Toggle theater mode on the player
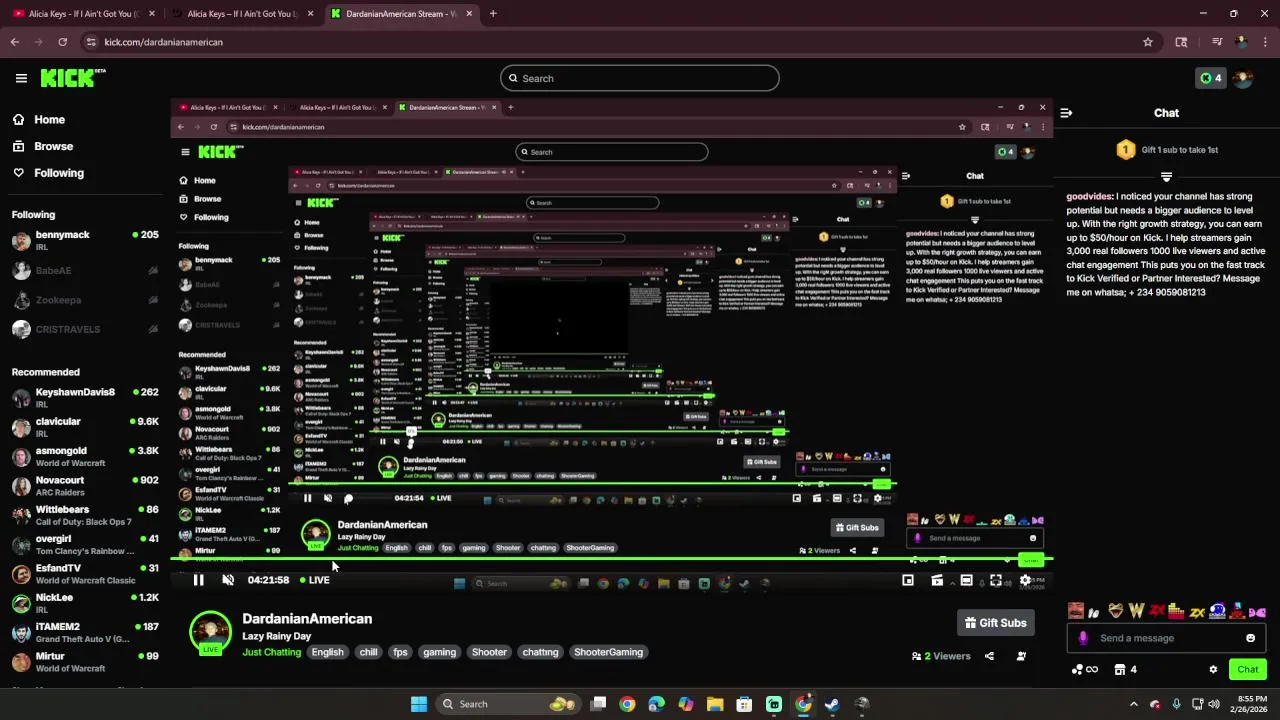 tap(967, 580)
